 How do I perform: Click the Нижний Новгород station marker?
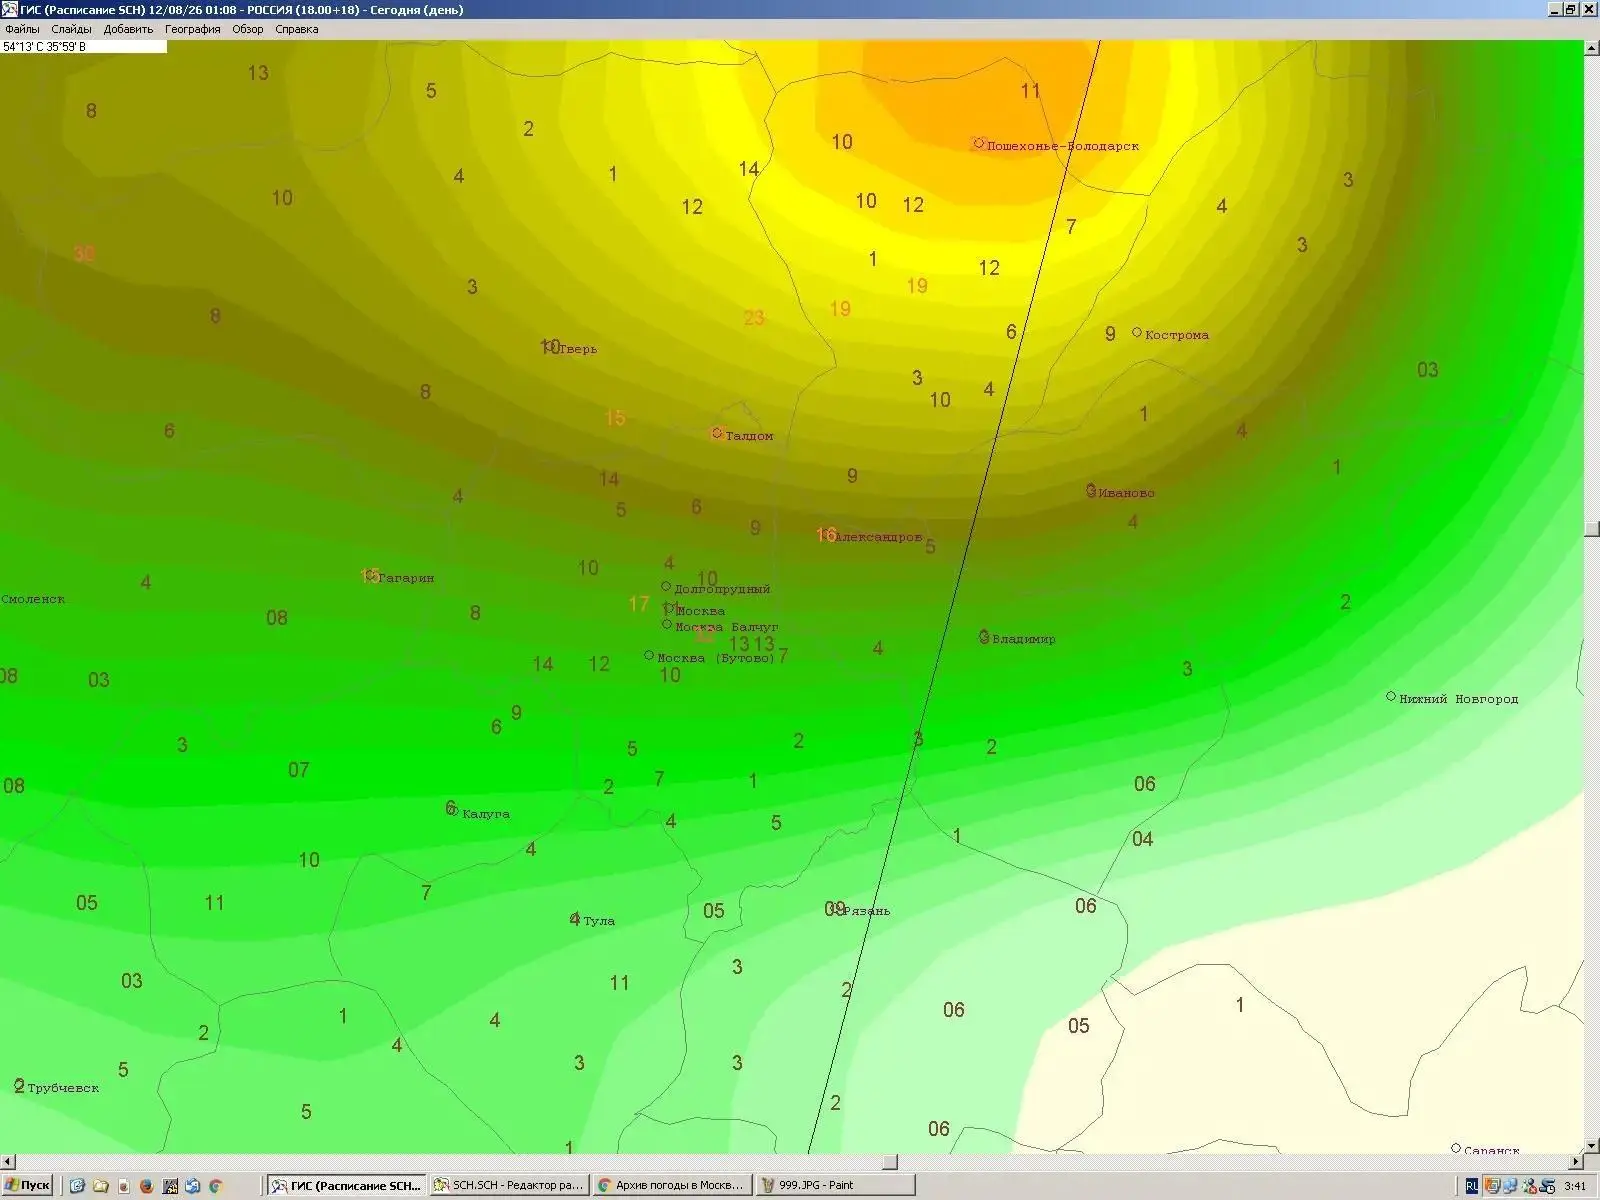(x=1391, y=696)
